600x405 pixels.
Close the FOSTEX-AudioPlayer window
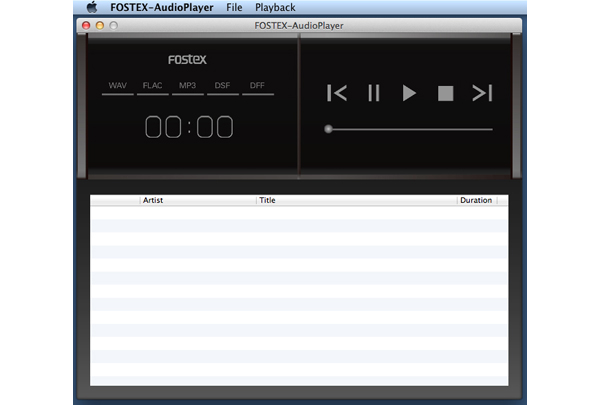(x=86, y=25)
